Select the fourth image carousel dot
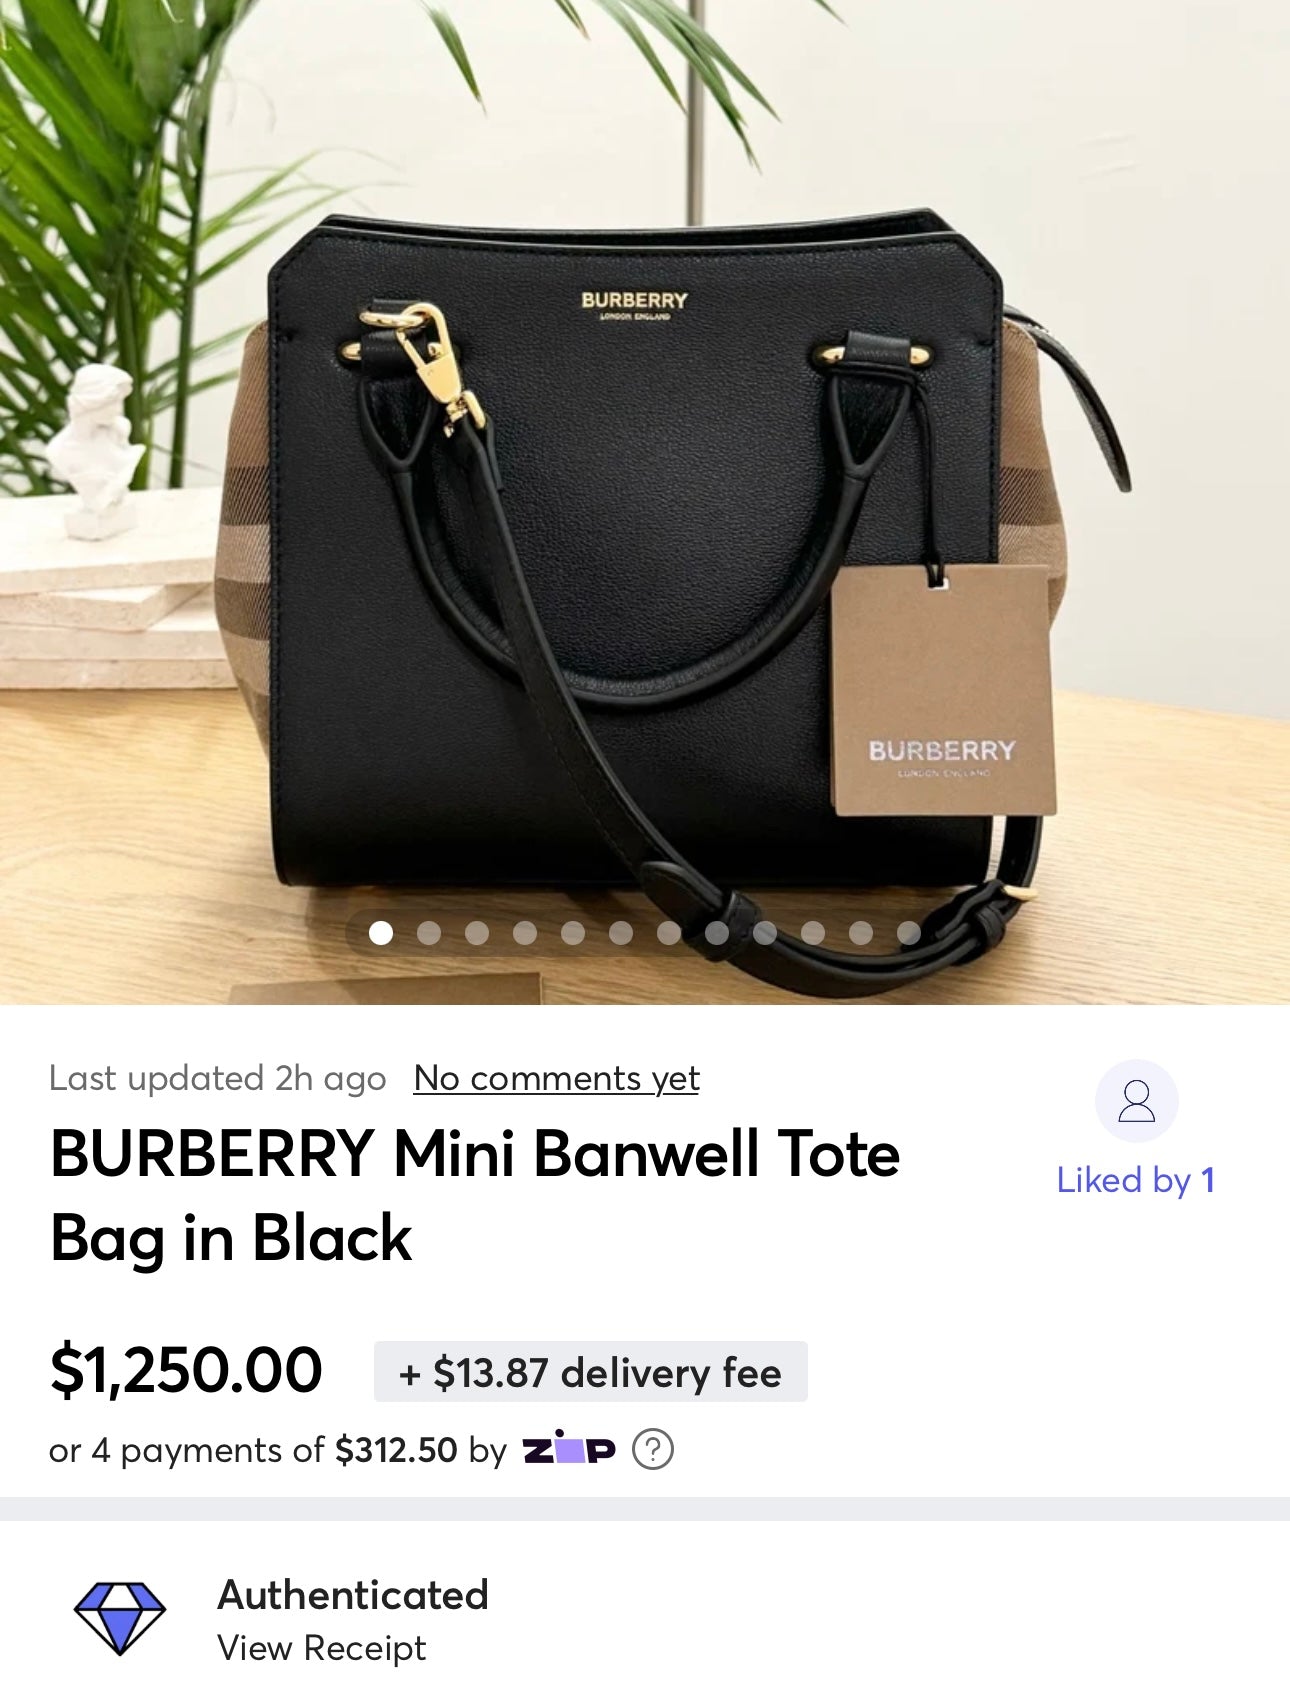1290x1703 pixels. click(x=524, y=933)
